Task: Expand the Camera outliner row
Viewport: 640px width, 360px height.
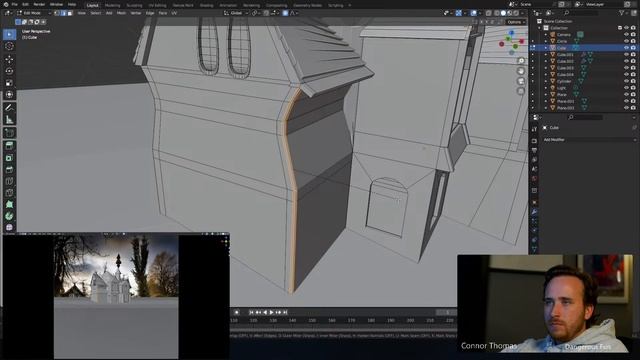Action: coord(546,35)
